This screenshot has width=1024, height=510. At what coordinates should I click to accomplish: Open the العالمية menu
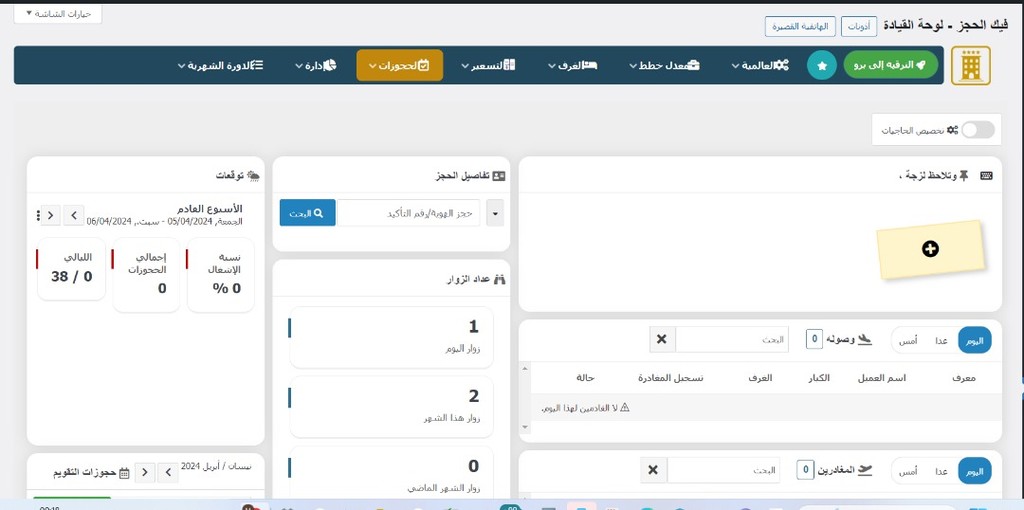760,65
